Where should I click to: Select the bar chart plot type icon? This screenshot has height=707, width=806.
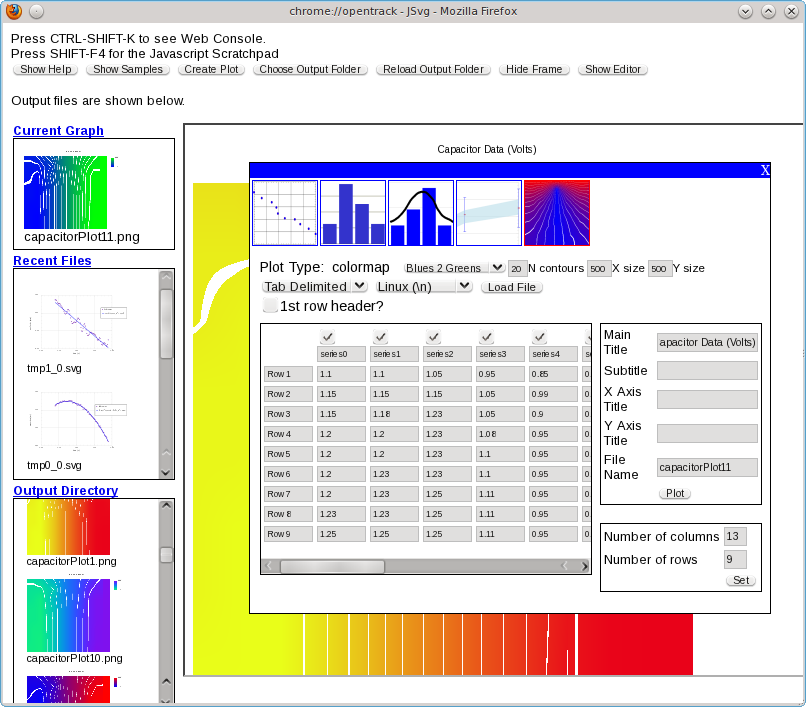(353, 213)
